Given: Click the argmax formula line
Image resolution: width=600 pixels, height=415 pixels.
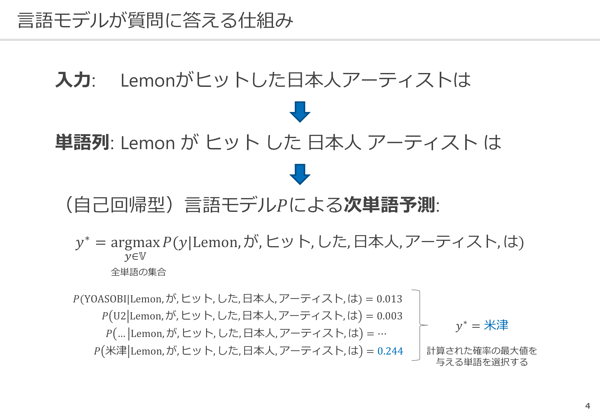Looking at the screenshot, I should (300, 243).
